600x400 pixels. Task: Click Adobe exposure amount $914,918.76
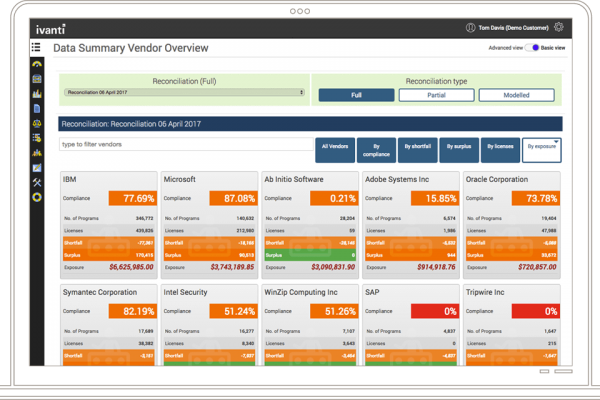(x=436, y=267)
